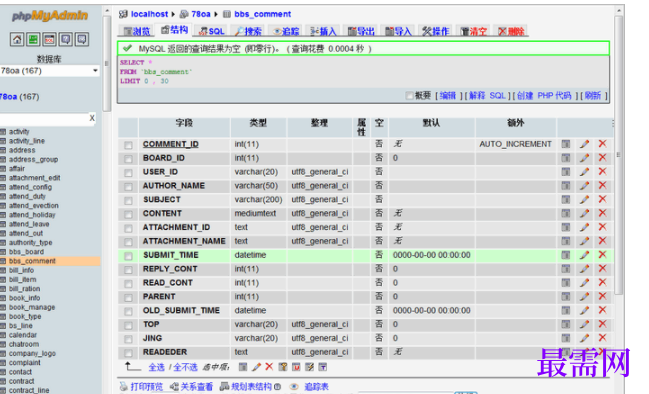This screenshot has height=394, width=649.
Task: Edit AUTHOR_NAME field with pencil icon
Action: (x=584, y=185)
